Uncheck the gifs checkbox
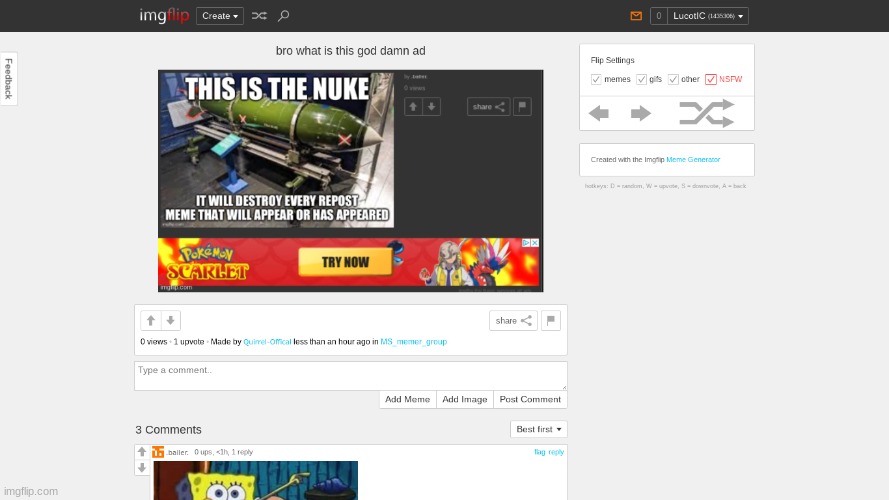 (x=641, y=79)
